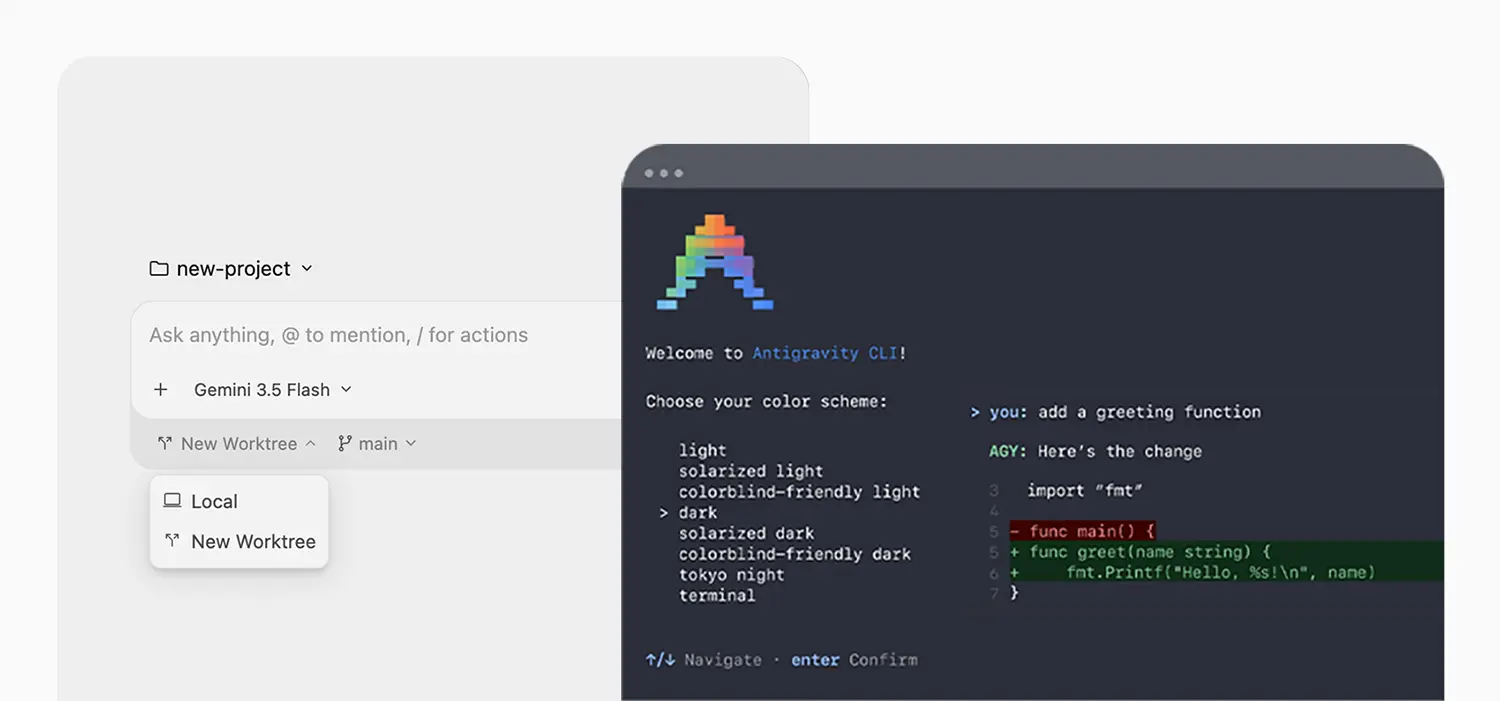Choose the solarized light color scheme
This screenshot has height=701, width=1500.
point(751,471)
